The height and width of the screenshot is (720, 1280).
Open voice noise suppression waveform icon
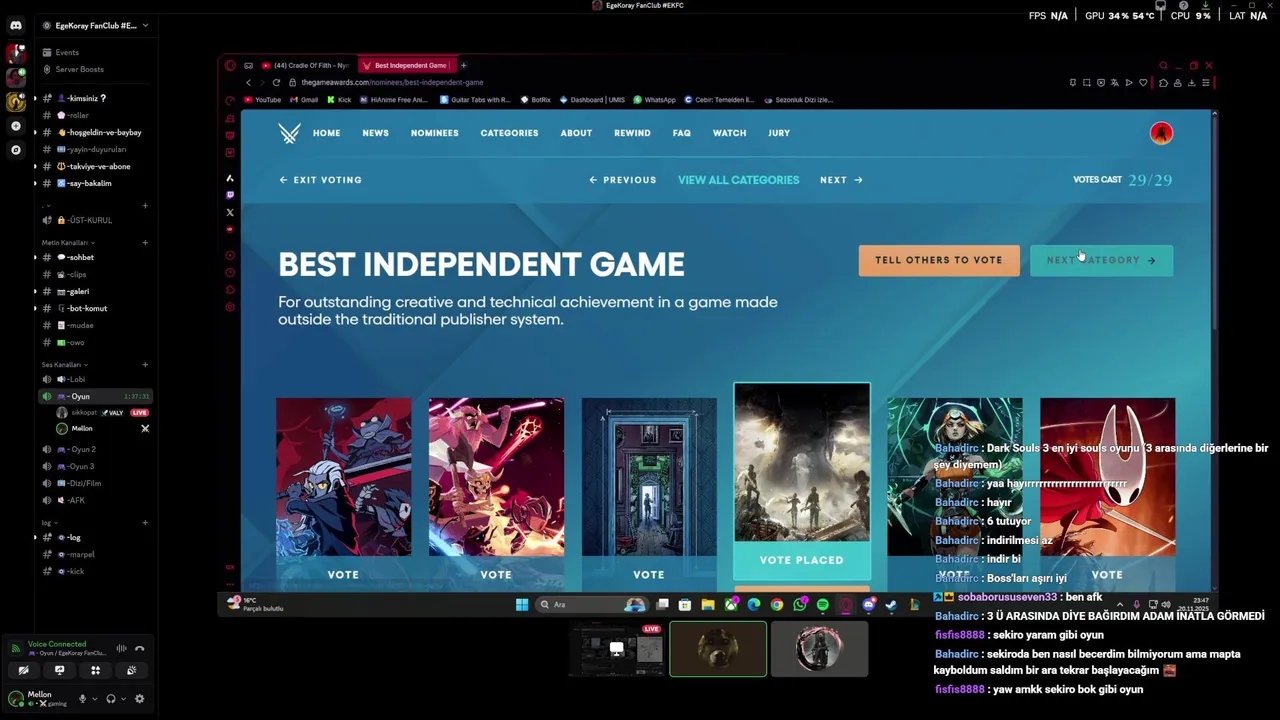(x=121, y=648)
